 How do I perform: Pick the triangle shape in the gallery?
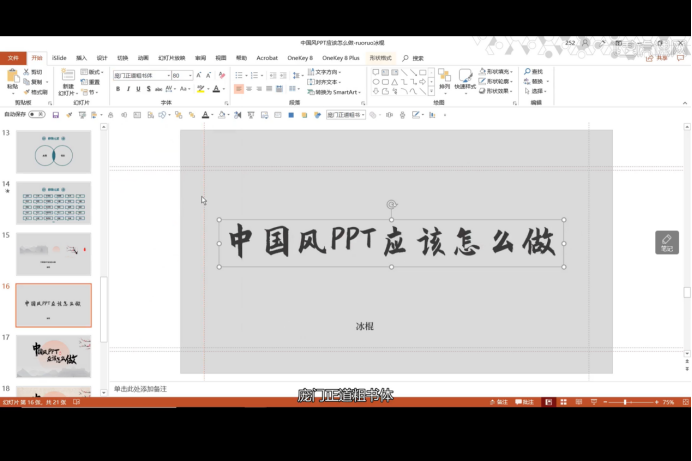point(395,82)
